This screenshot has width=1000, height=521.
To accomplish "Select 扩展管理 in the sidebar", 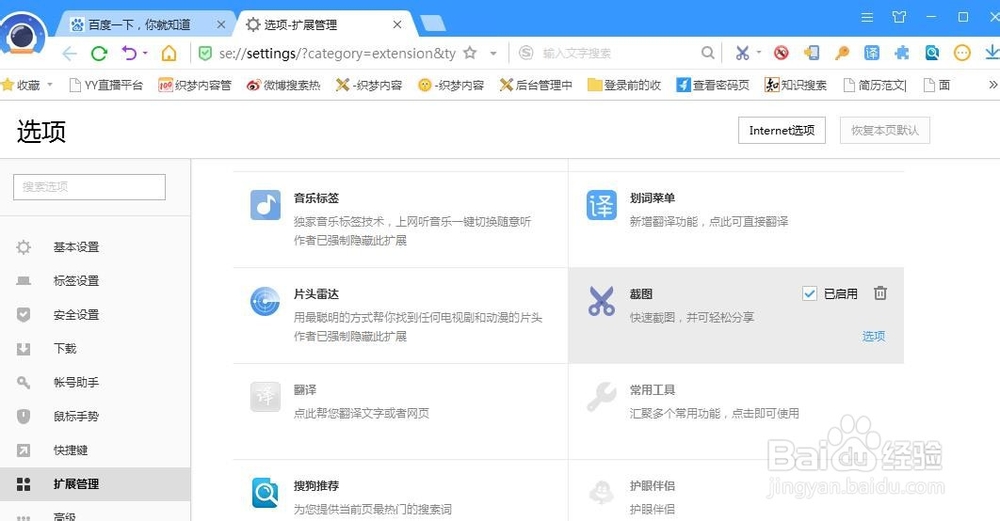I will point(95,483).
